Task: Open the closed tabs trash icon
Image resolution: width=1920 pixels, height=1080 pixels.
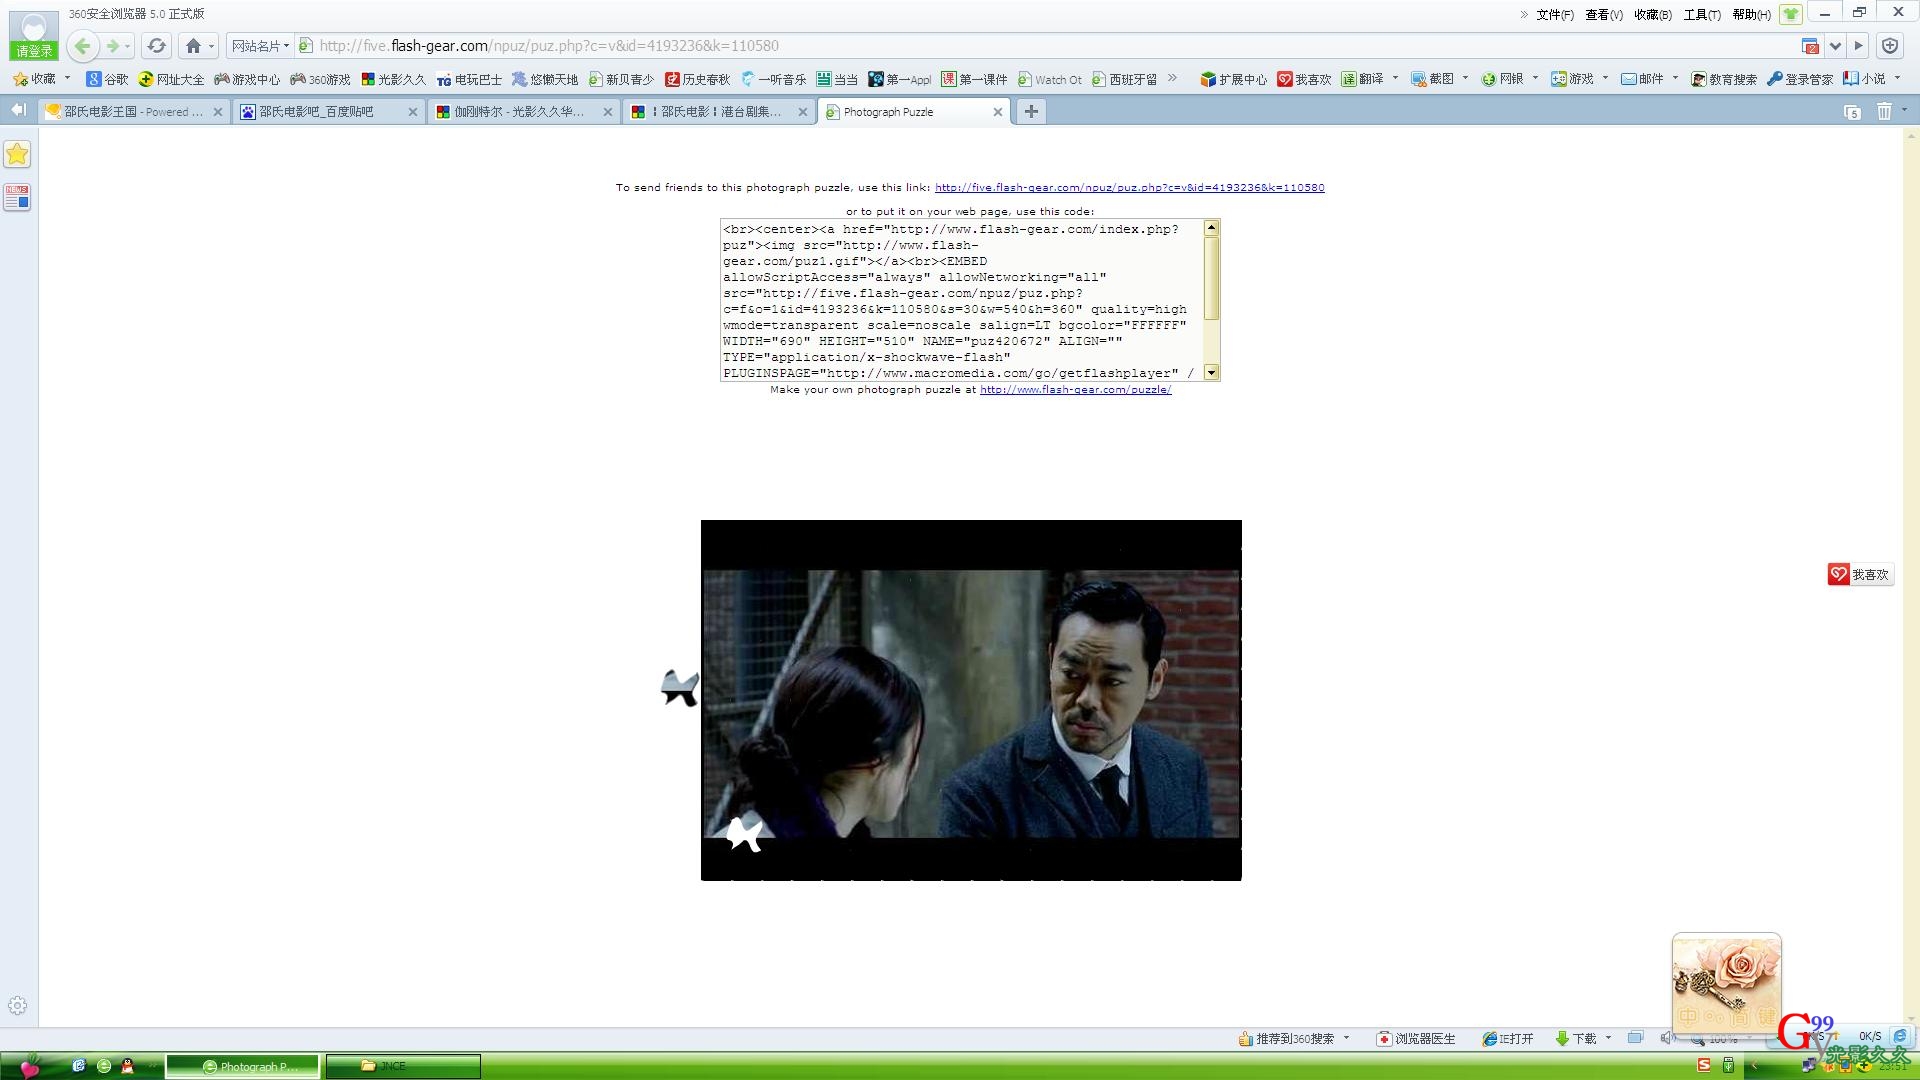Action: coord(1884,112)
